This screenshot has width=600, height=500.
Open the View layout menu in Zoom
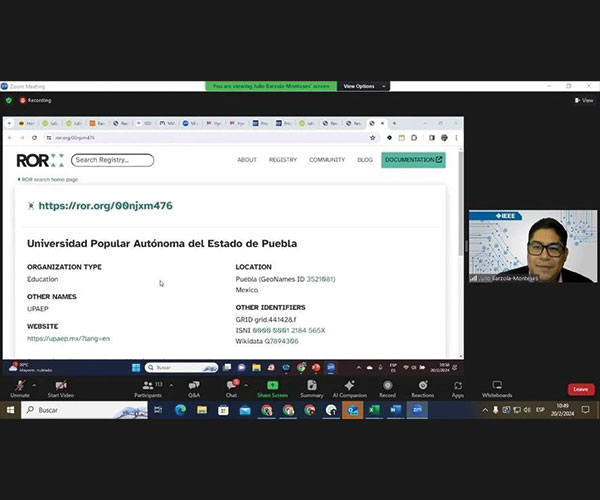[584, 100]
